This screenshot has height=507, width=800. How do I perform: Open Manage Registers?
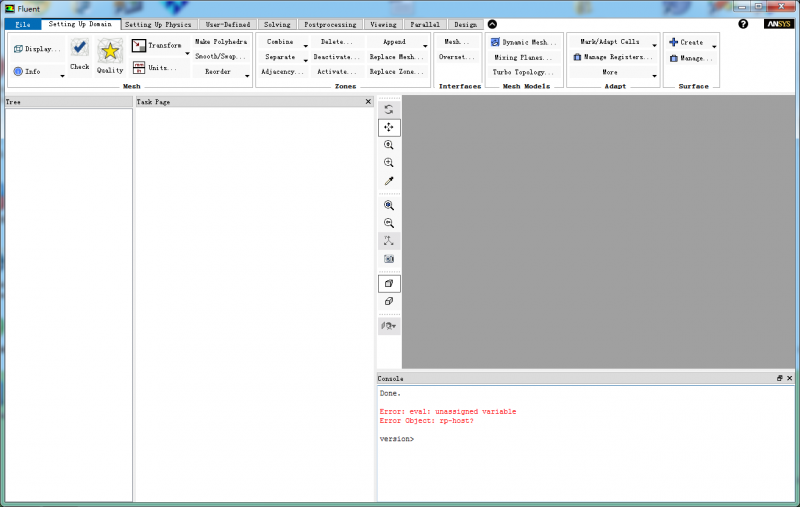613,57
